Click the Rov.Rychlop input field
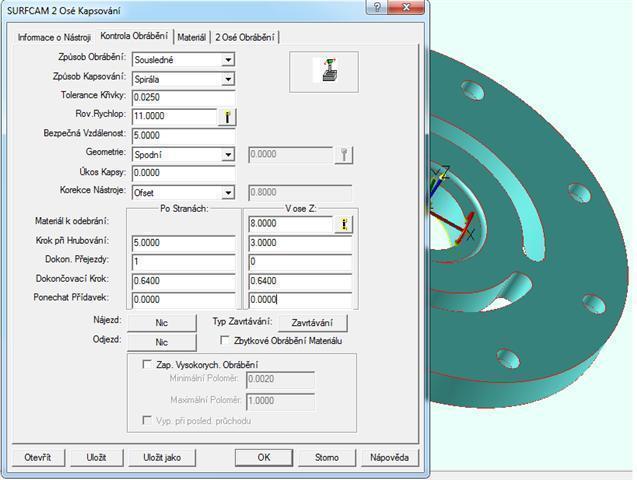The width and height of the screenshot is (637, 480). (175, 116)
